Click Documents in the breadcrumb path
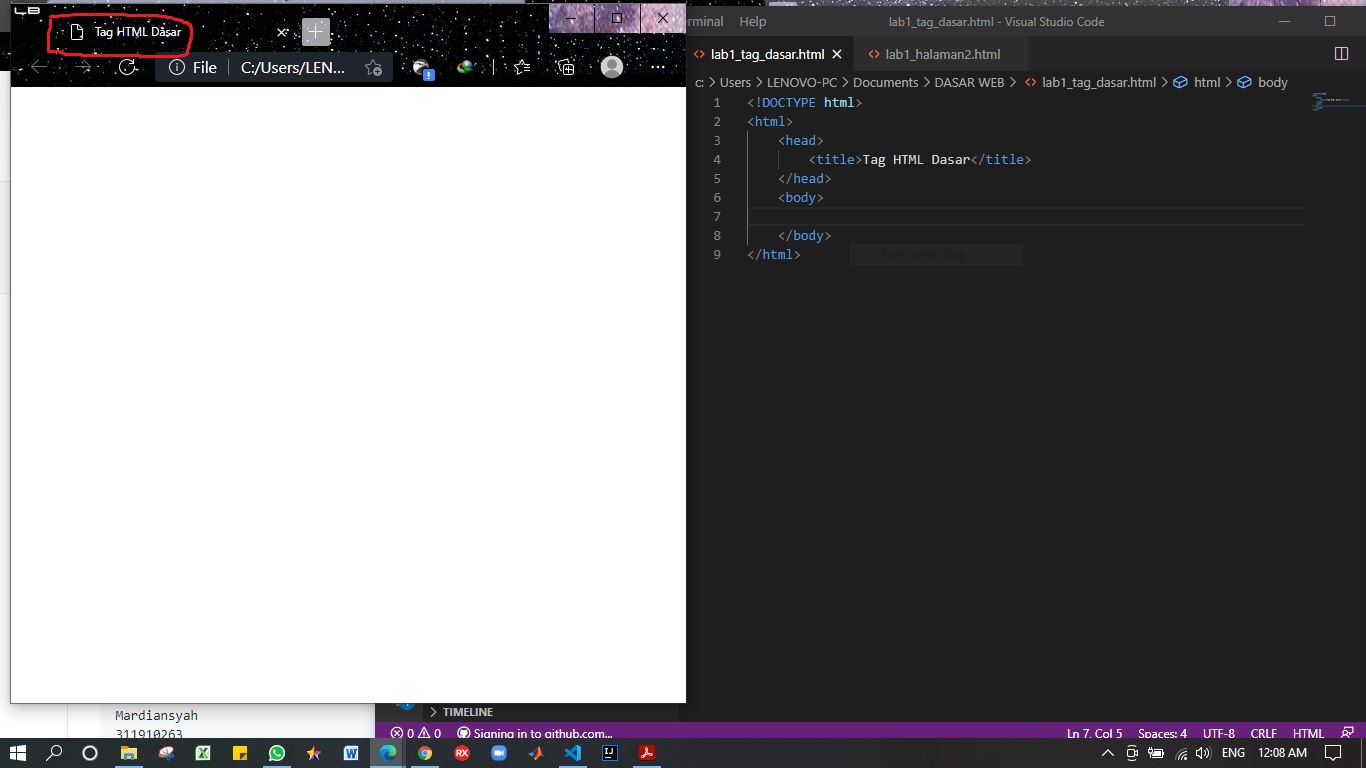 point(885,82)
